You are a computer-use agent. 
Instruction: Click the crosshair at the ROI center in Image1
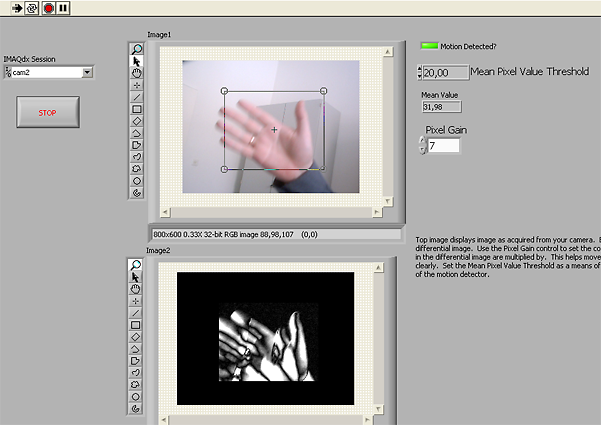pyautogui.click(x=274, y=130)
